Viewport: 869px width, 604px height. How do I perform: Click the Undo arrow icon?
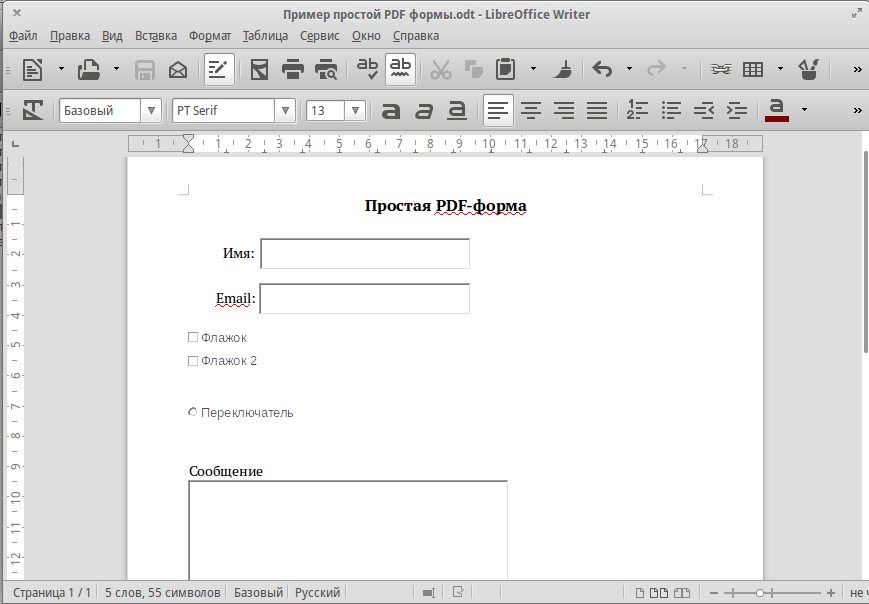click(601, 69)
